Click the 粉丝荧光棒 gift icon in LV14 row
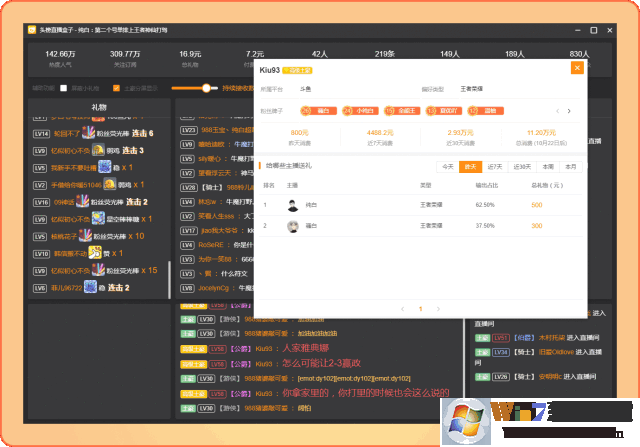640x447 pixels. tap(89, 133)
